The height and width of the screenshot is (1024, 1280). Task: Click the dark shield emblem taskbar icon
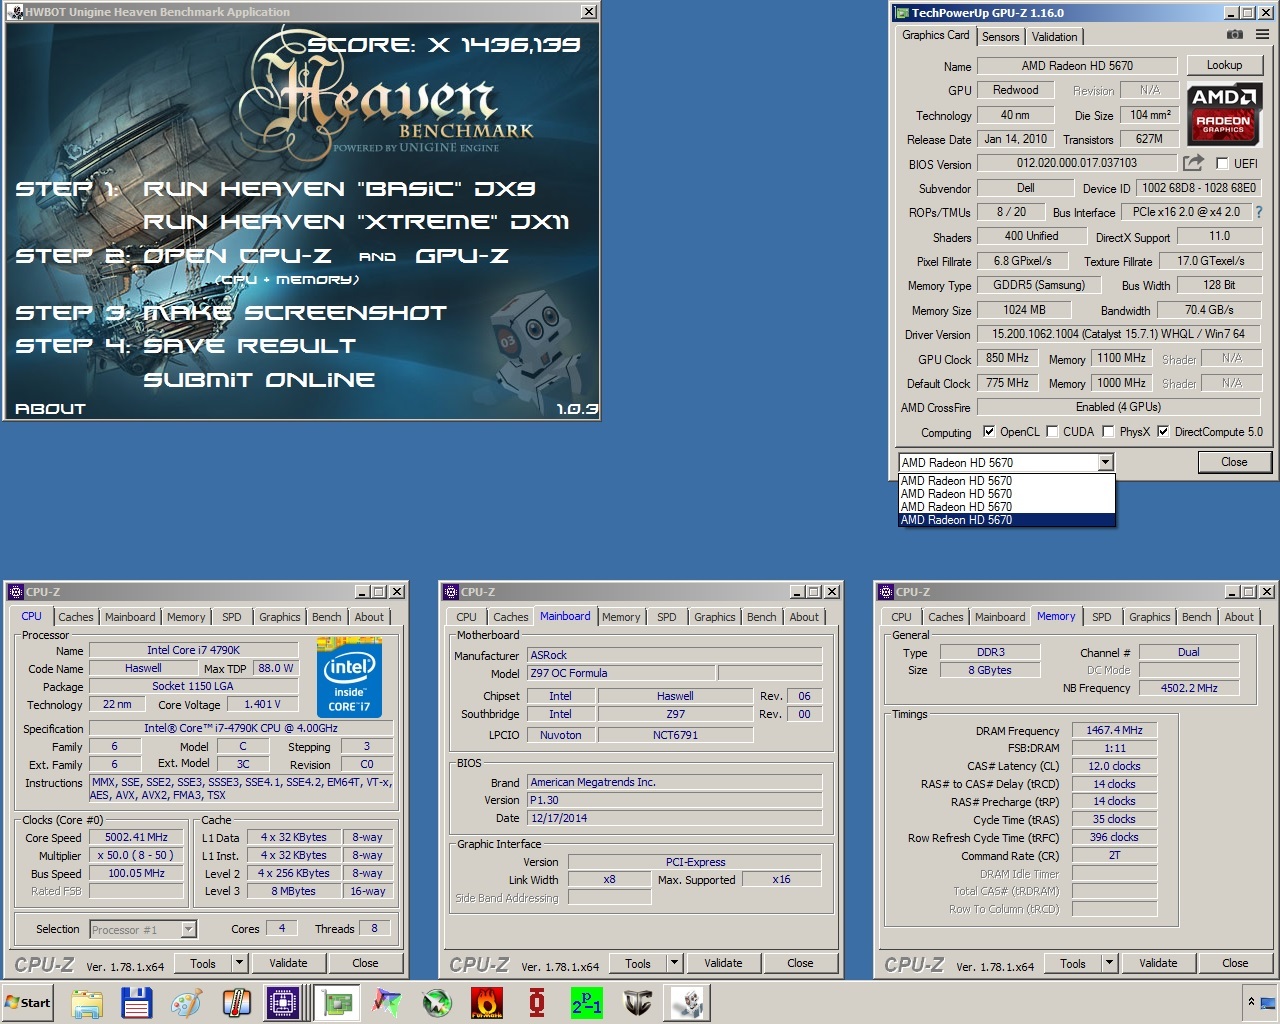pos(637,1002)
